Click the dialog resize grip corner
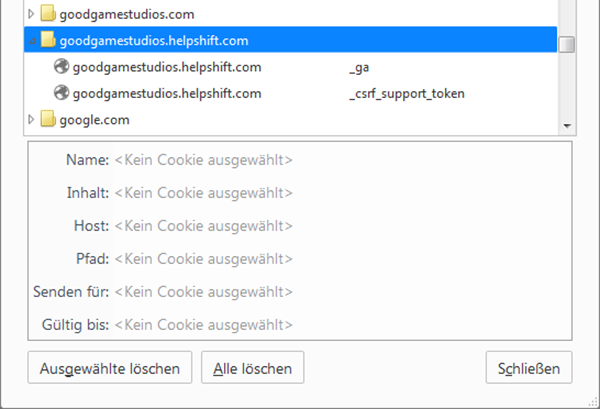This screenshot has width=600, height=409. [x=593, y=401]
